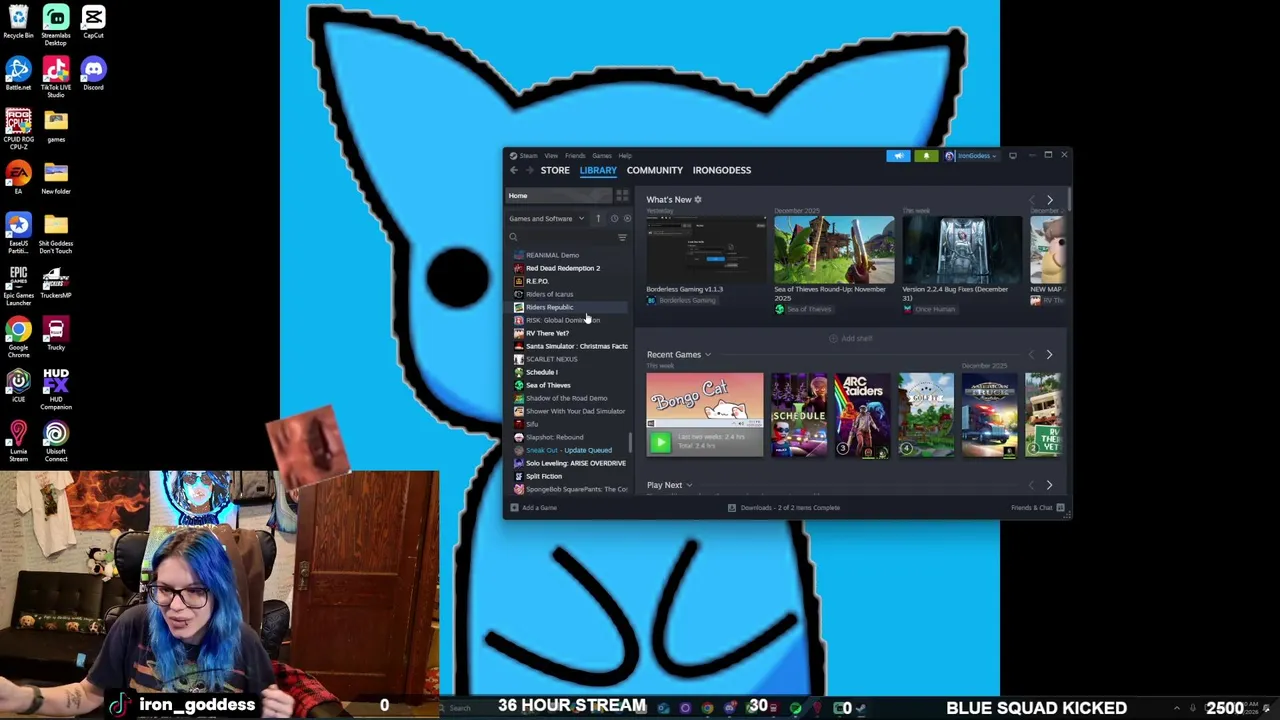This screenshot has height=720, width=1280.
Task: Open the Streamlabs Desktop desktop icon
Action: tap(56, 24)
